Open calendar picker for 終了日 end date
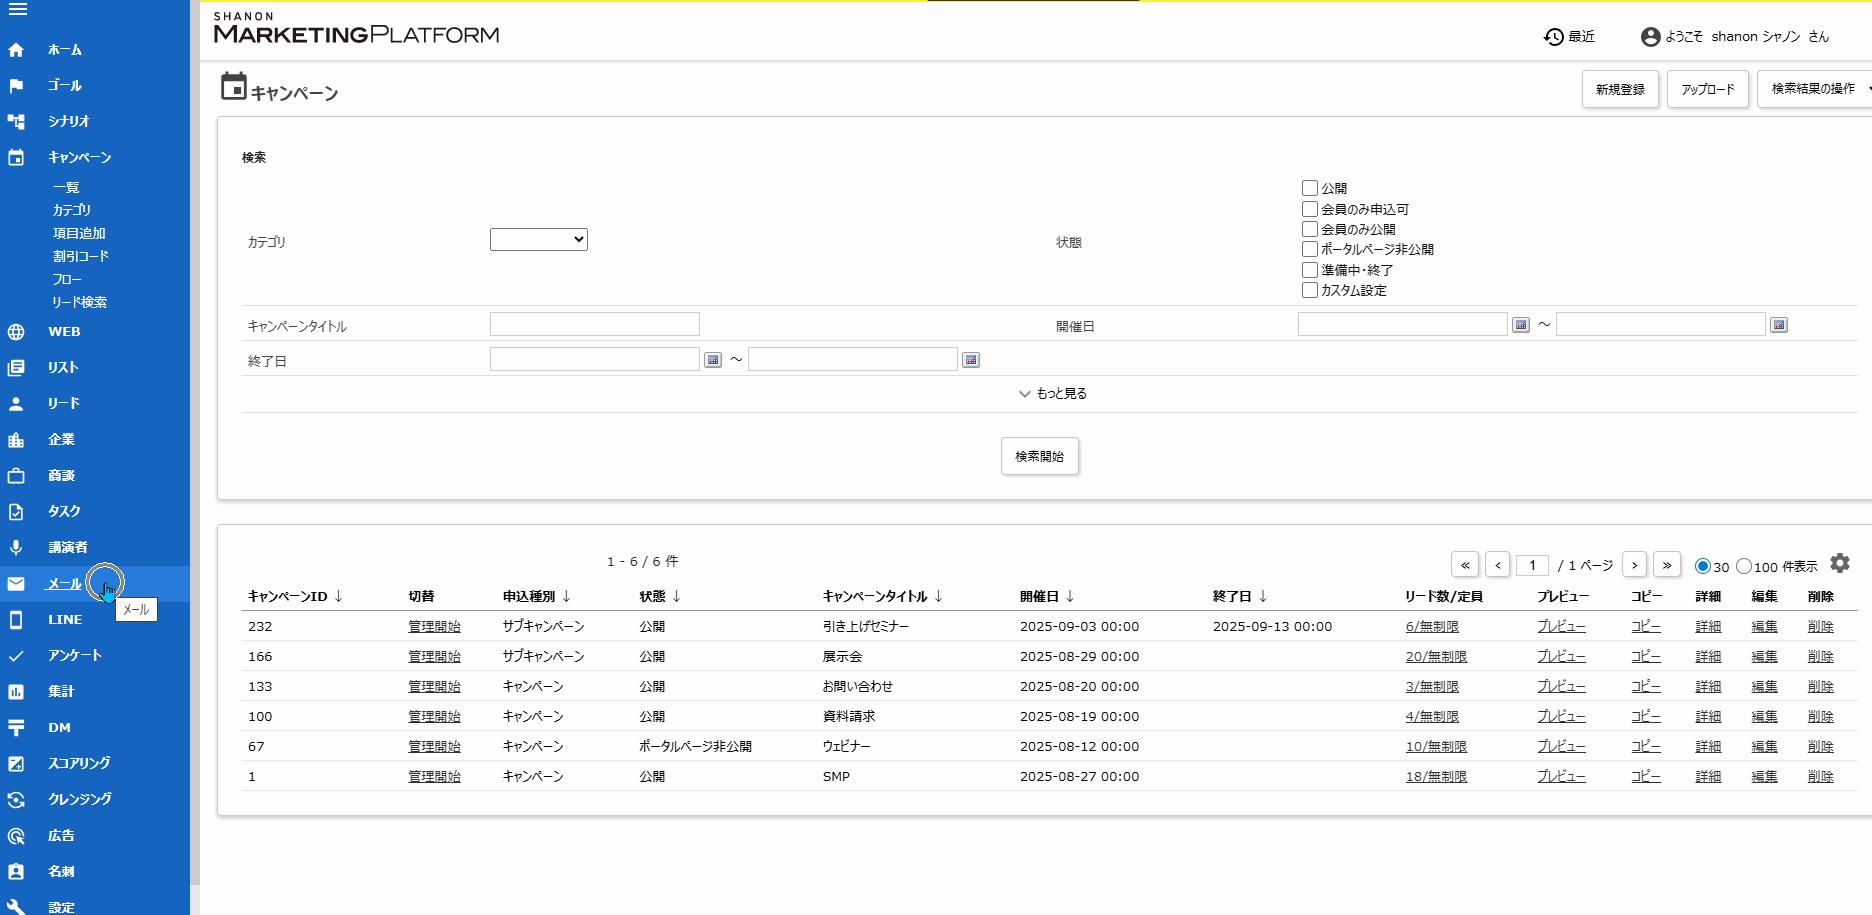 pyautogui.click(x=971, y=360)
